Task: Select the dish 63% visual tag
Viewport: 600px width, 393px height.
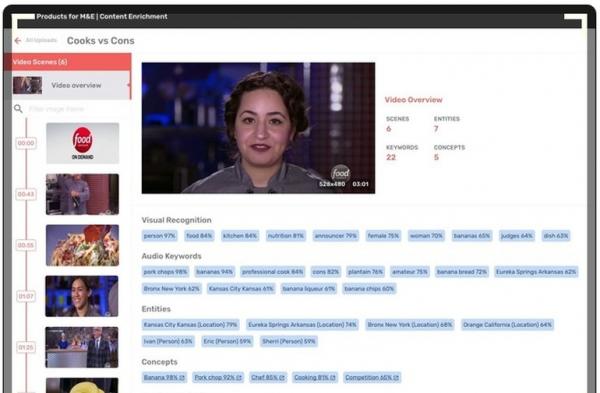Action: click(556, 236)
